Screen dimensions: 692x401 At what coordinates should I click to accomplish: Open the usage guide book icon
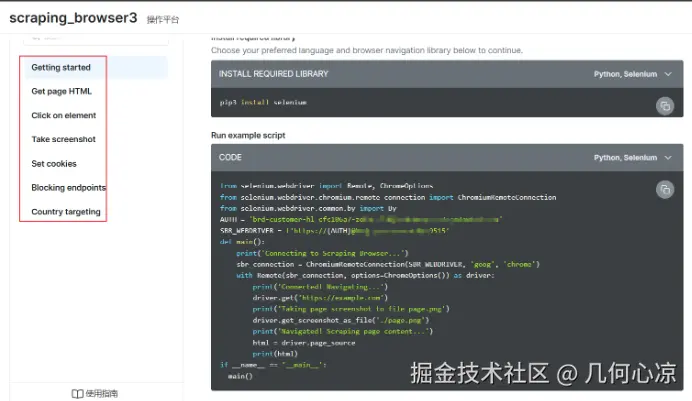[x=77, y=394]
